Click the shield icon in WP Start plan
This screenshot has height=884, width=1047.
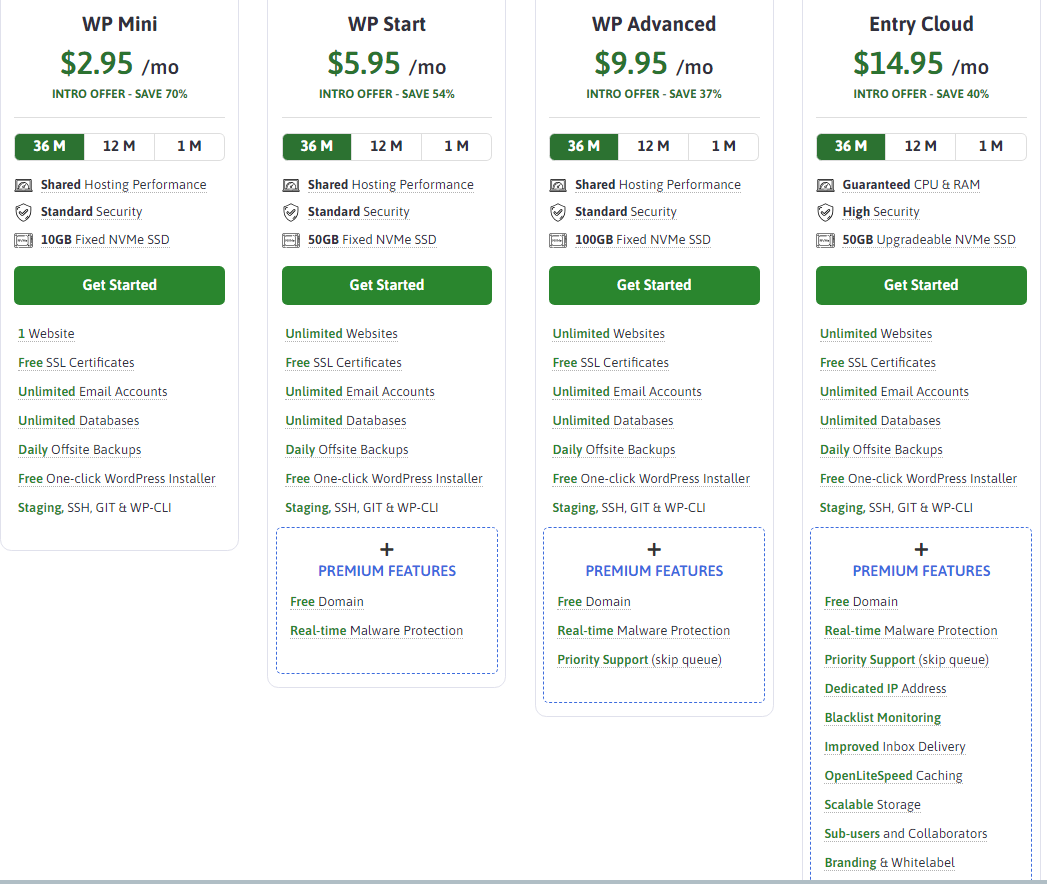pyautogui.click(x=291, y=212)
